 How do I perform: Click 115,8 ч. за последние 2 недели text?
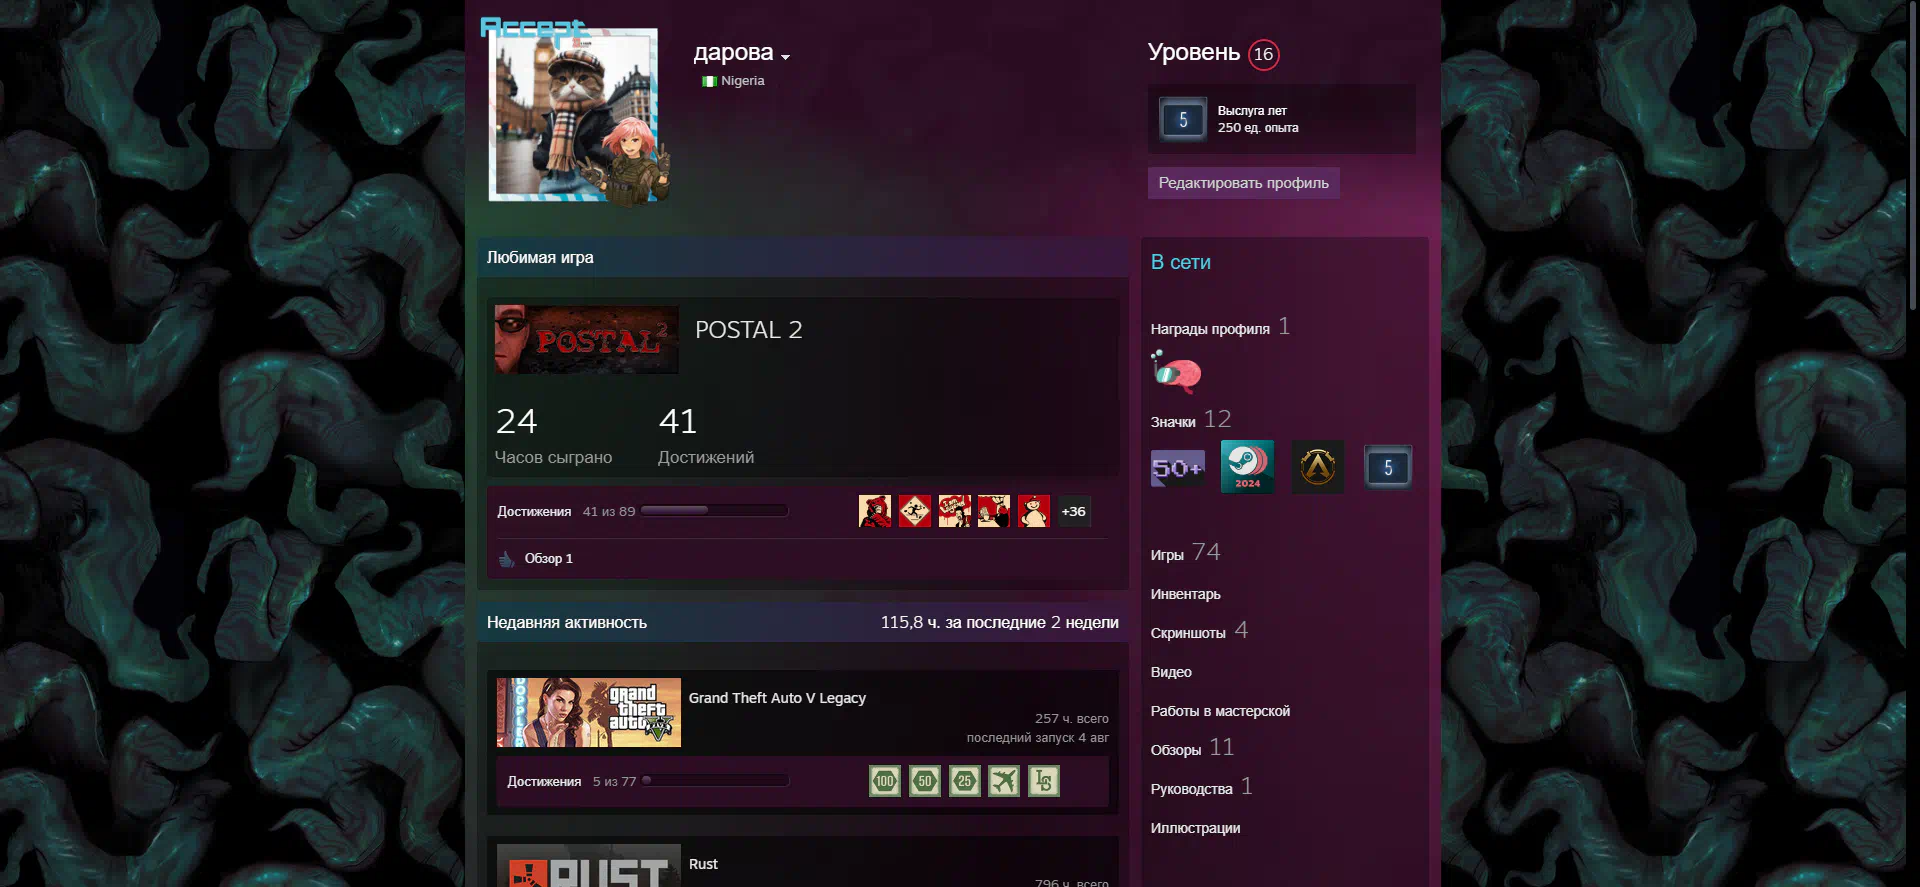pyautogui.click(x=999, y=622)
